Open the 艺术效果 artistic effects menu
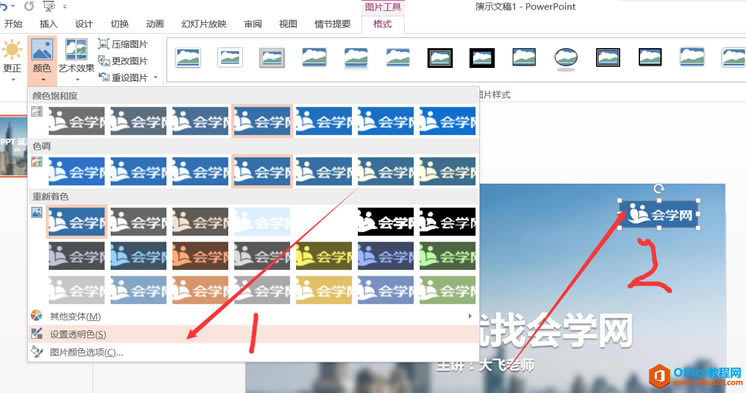The image size is (746, 393). 76,60
